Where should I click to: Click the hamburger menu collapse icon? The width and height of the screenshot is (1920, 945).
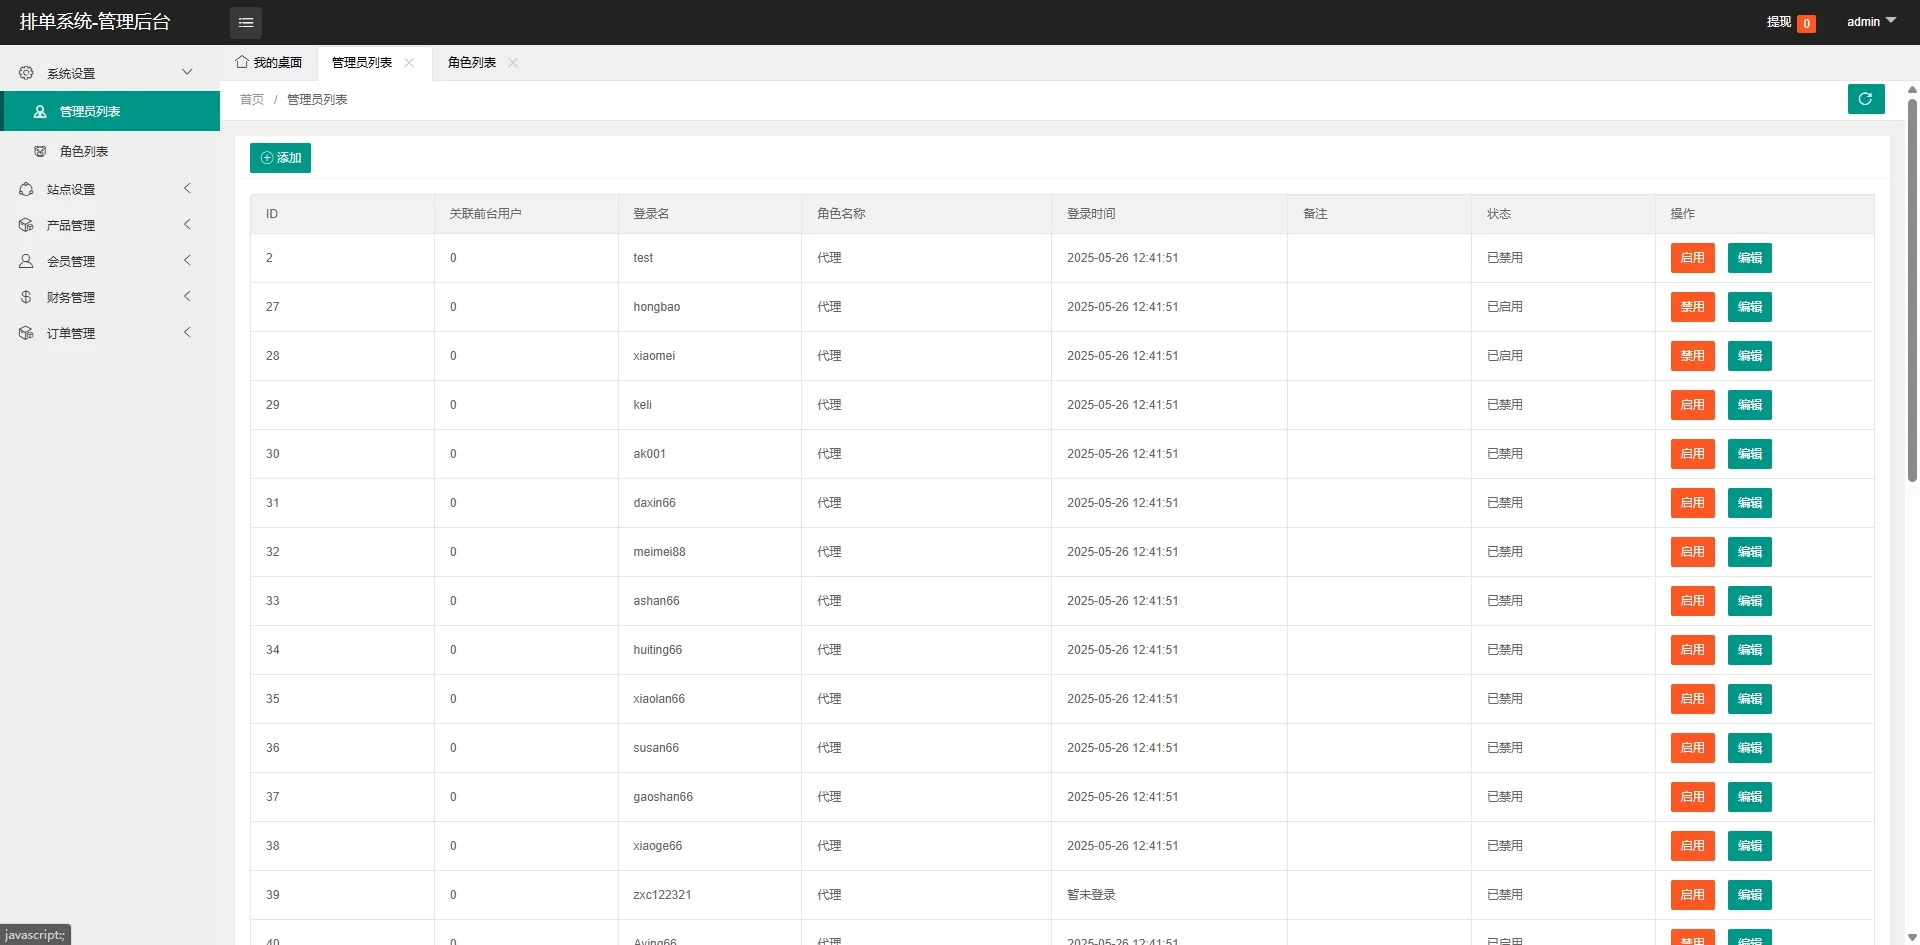click(245, 22)
